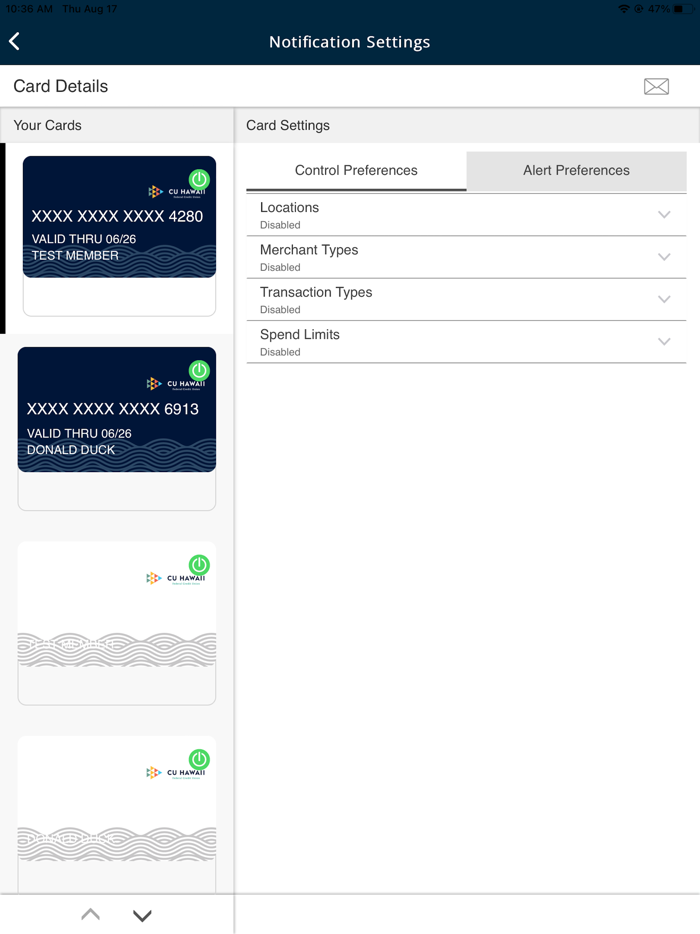
Task: Tap the battery indicator in status bar
Action: [683, 9]
